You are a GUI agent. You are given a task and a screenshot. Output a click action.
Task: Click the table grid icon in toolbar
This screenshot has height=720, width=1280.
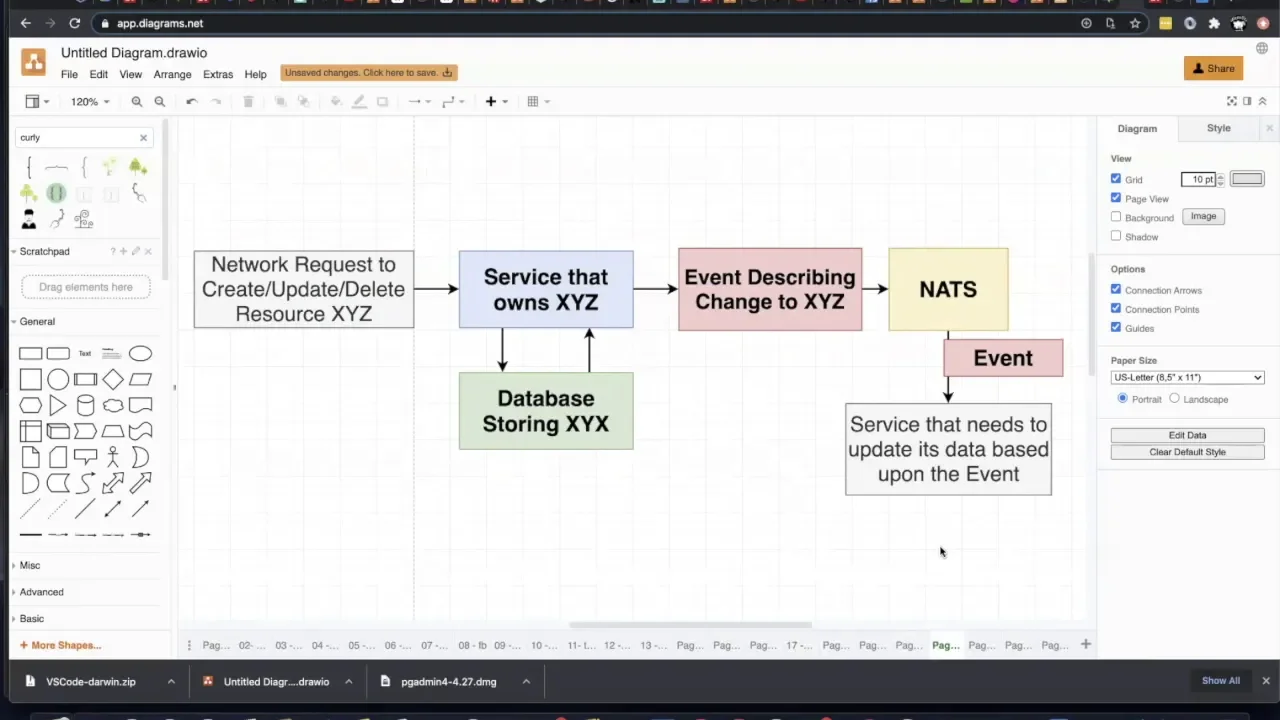click(533, 102)
